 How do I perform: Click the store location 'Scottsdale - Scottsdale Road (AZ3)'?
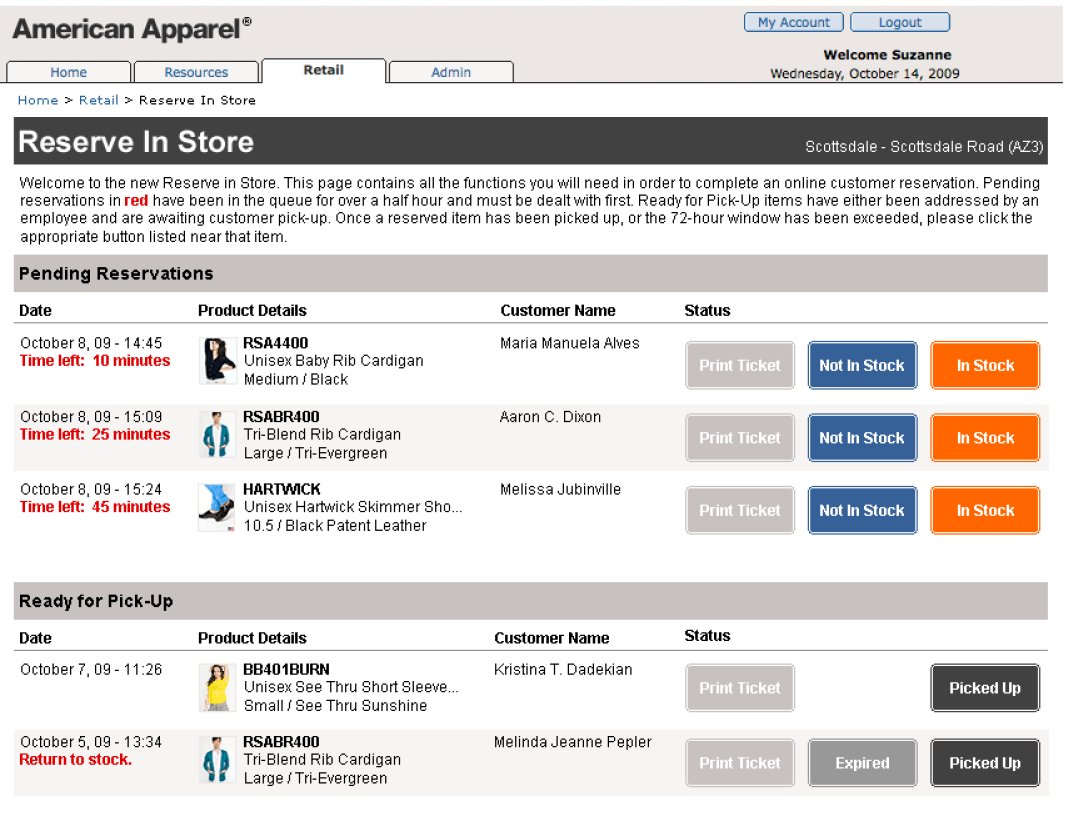click(x=924, y=147)
